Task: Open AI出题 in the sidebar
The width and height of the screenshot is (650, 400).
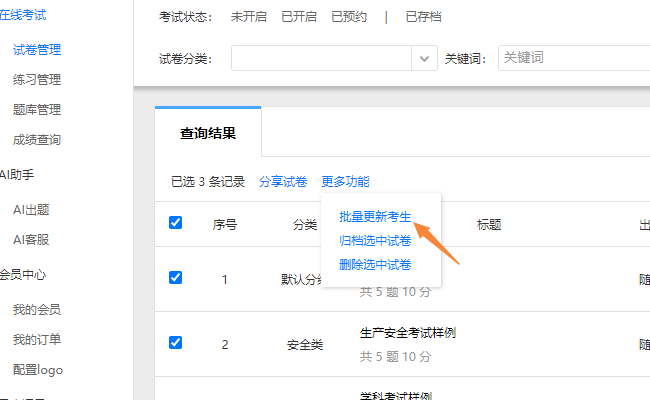Action: [x=31, y=210]
